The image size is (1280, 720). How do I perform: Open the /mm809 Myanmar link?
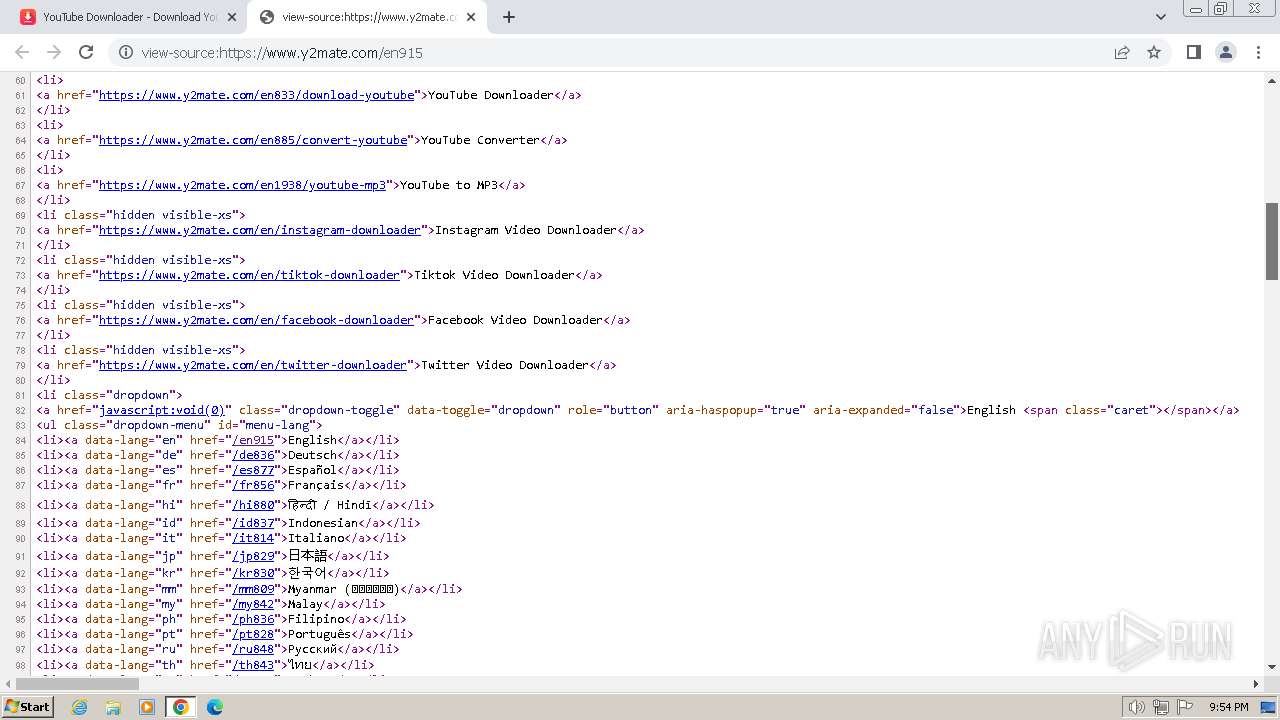coord(253,589)
